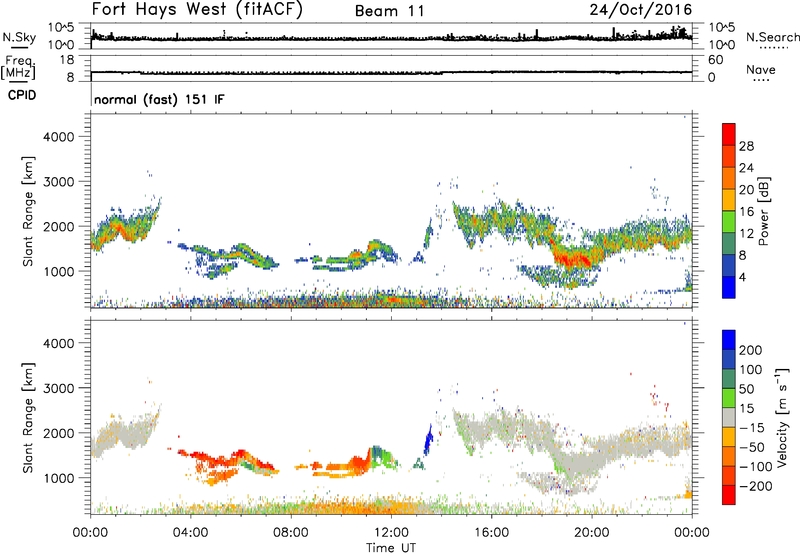Click the "04:00" time axis label
800x554 pixels.
pos(191,533)
